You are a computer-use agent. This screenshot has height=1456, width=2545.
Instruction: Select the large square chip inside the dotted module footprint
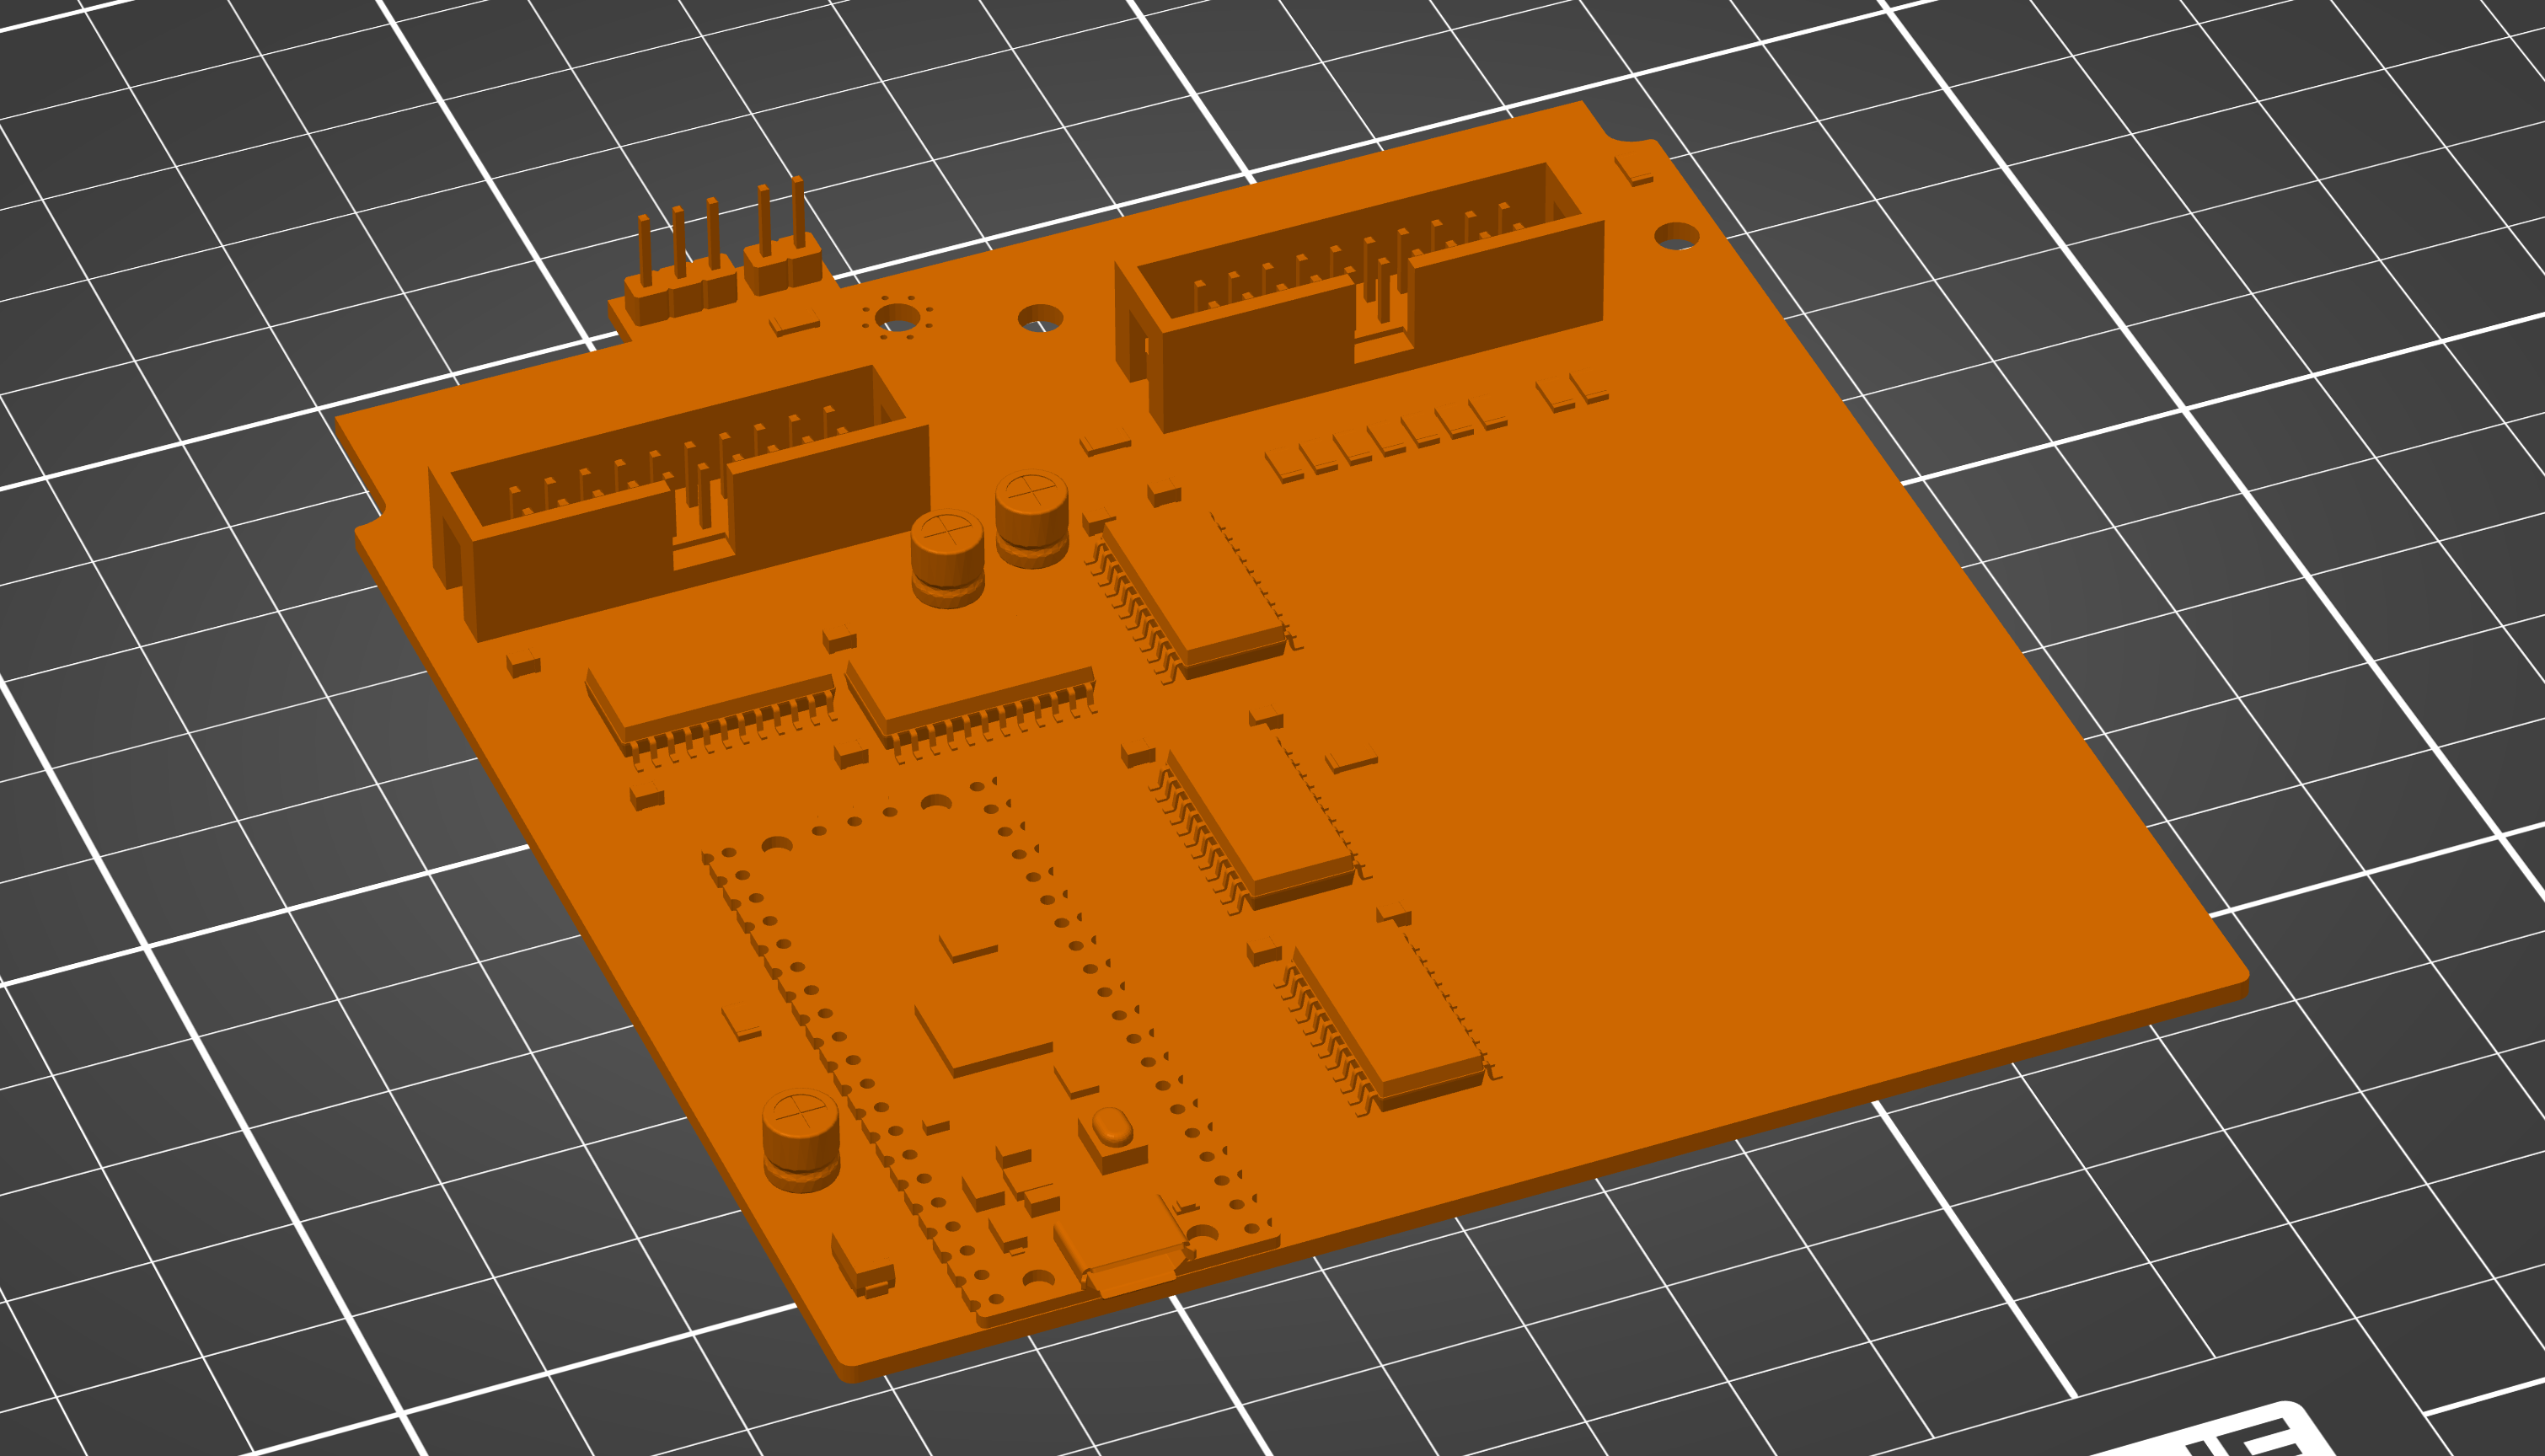coord(983,1040)
